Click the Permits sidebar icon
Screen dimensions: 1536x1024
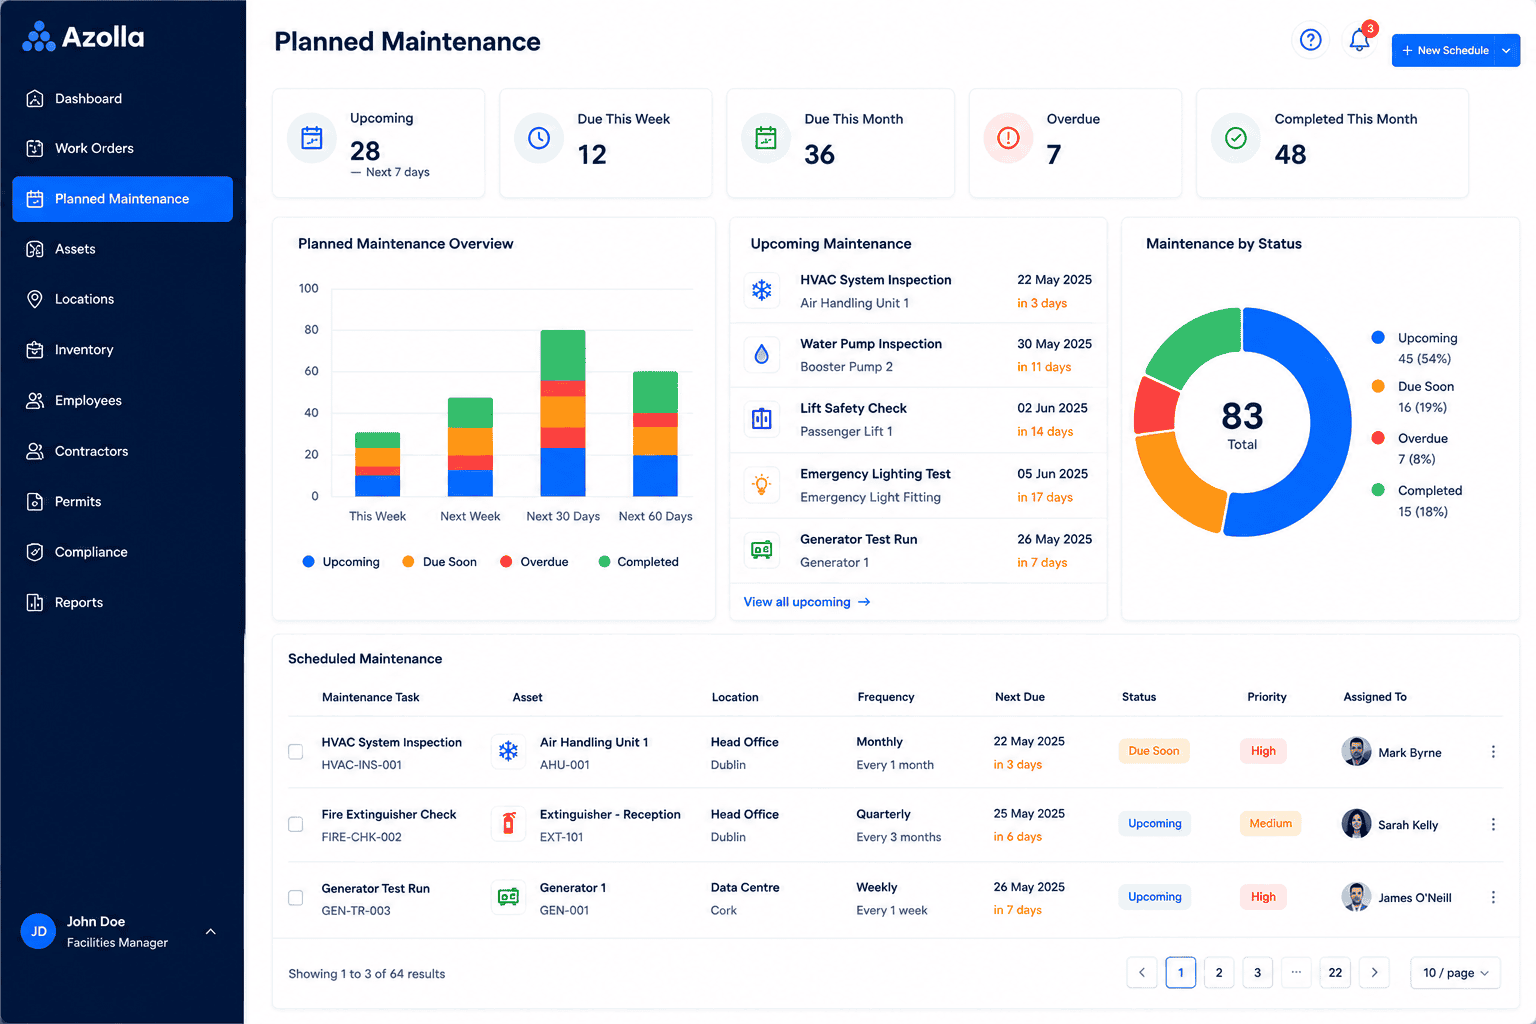click(x=35, y=501)
